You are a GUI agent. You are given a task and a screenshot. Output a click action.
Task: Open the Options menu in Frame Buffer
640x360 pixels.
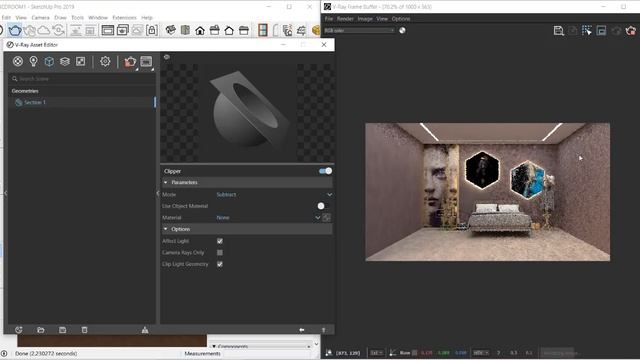[x=401, y=19]
